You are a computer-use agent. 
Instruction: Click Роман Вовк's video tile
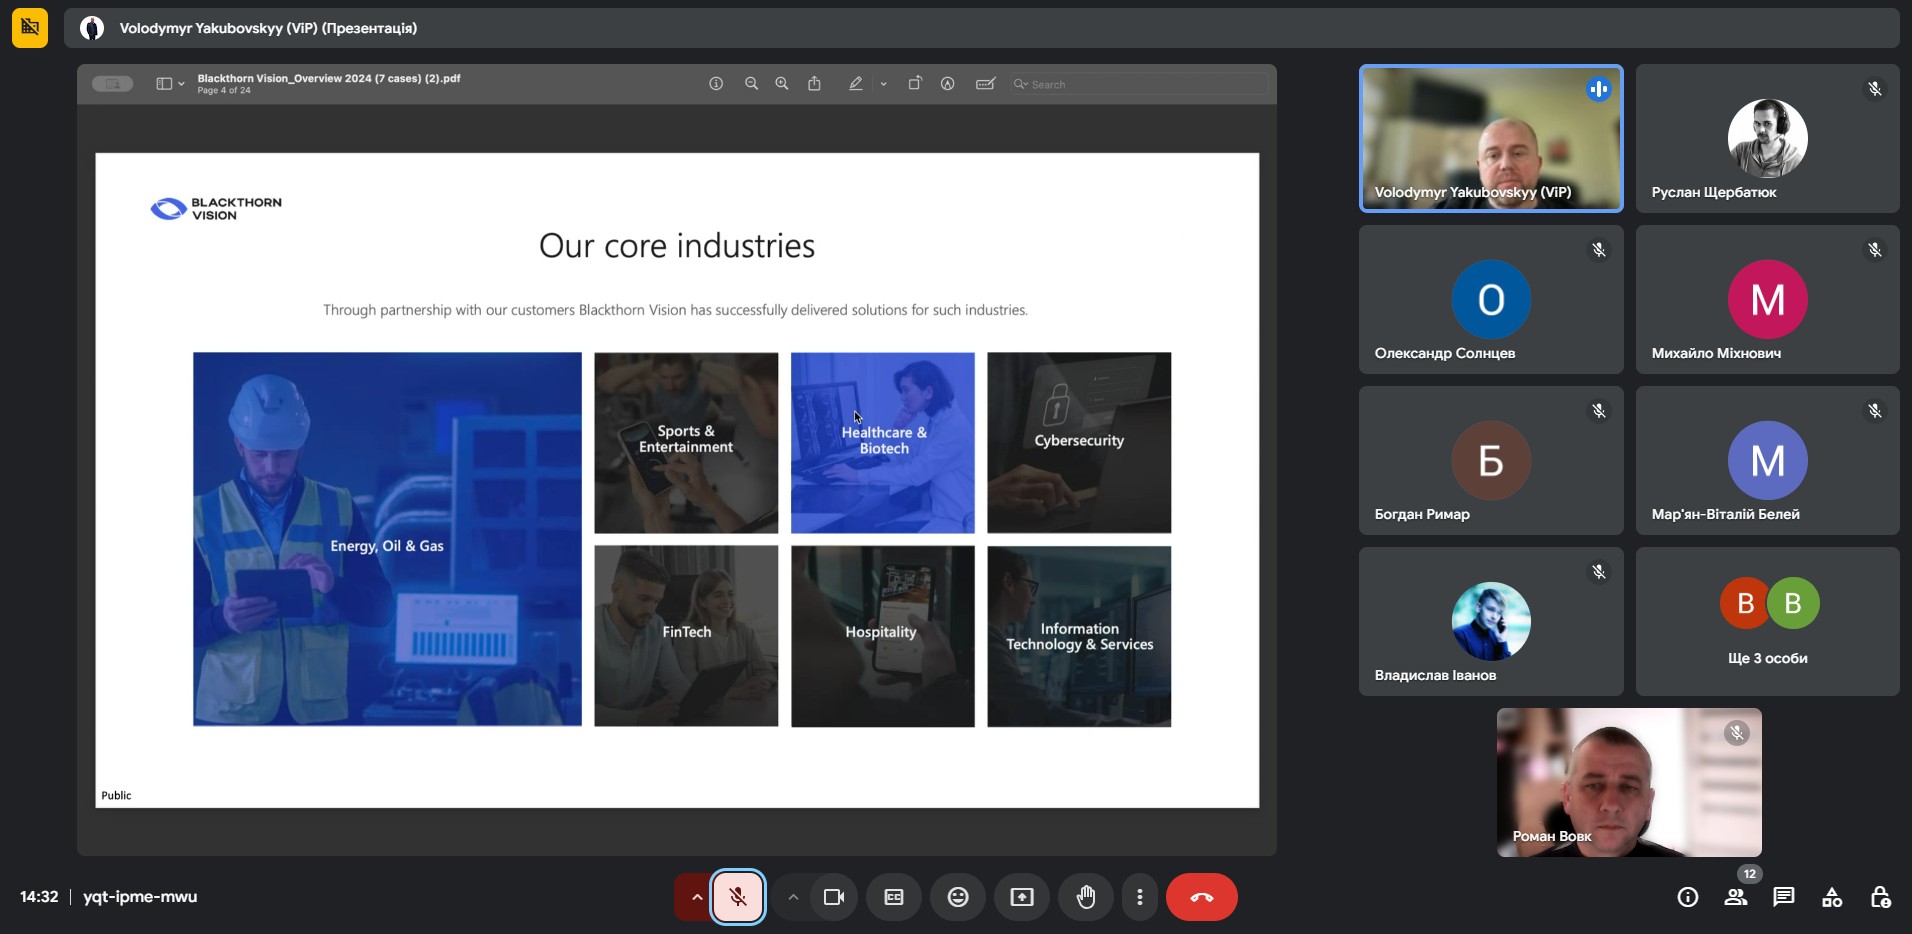click(x=1628, y=782)
